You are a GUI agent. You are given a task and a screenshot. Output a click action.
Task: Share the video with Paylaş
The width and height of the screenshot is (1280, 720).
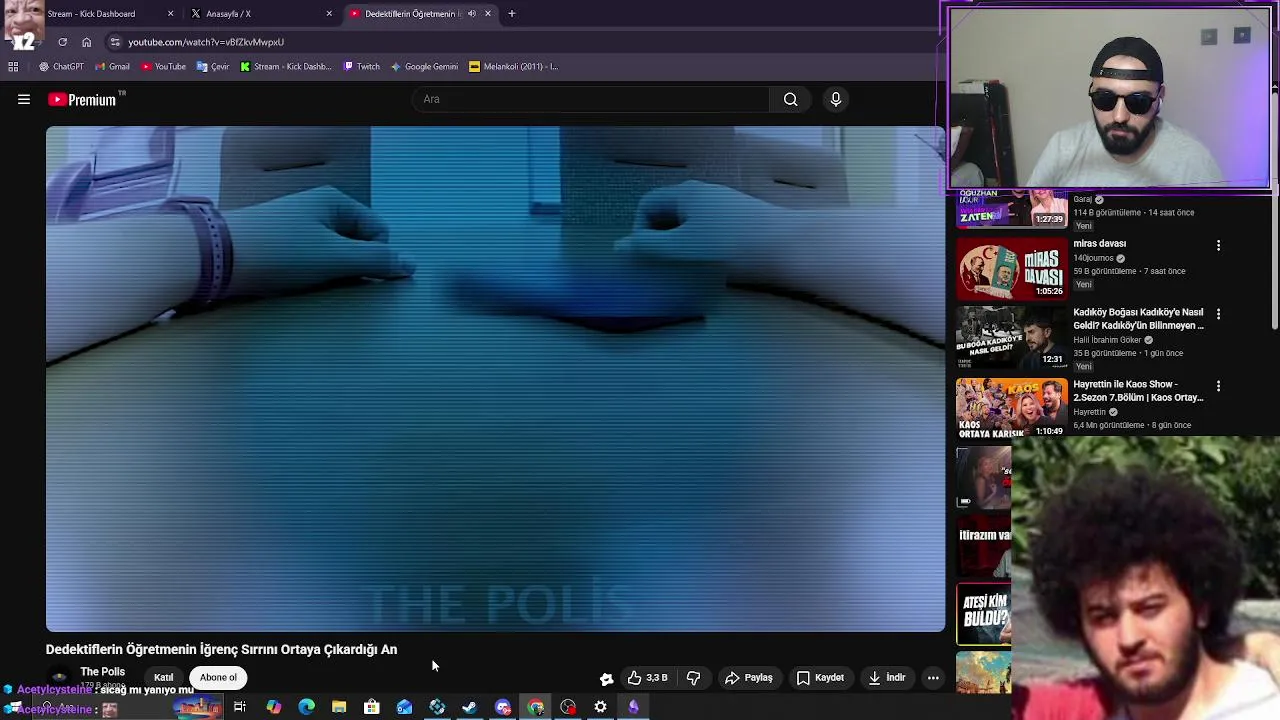(x=749, y=678)
